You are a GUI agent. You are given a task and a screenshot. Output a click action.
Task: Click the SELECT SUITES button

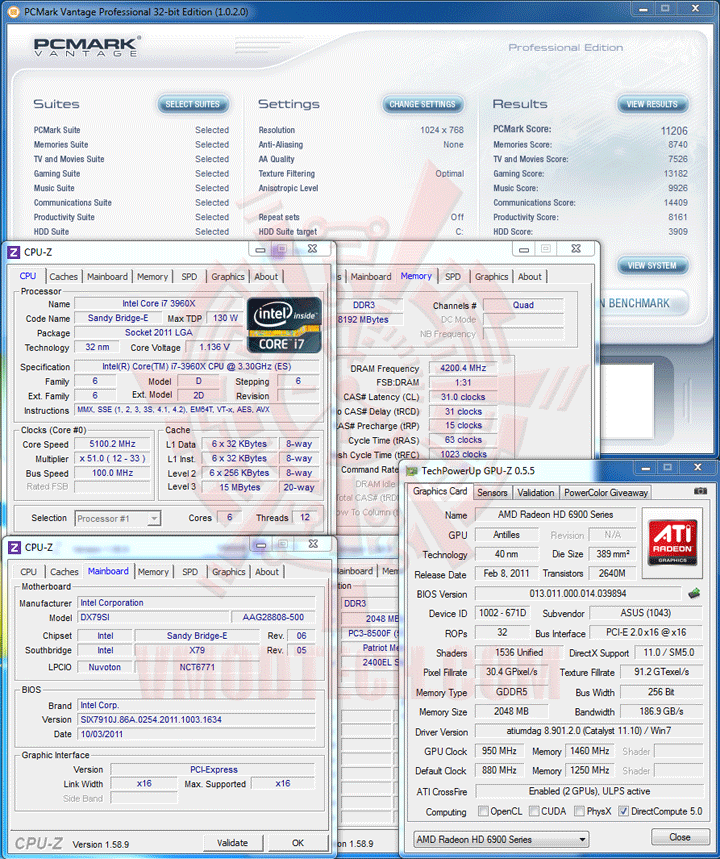(x=192, y=104)
